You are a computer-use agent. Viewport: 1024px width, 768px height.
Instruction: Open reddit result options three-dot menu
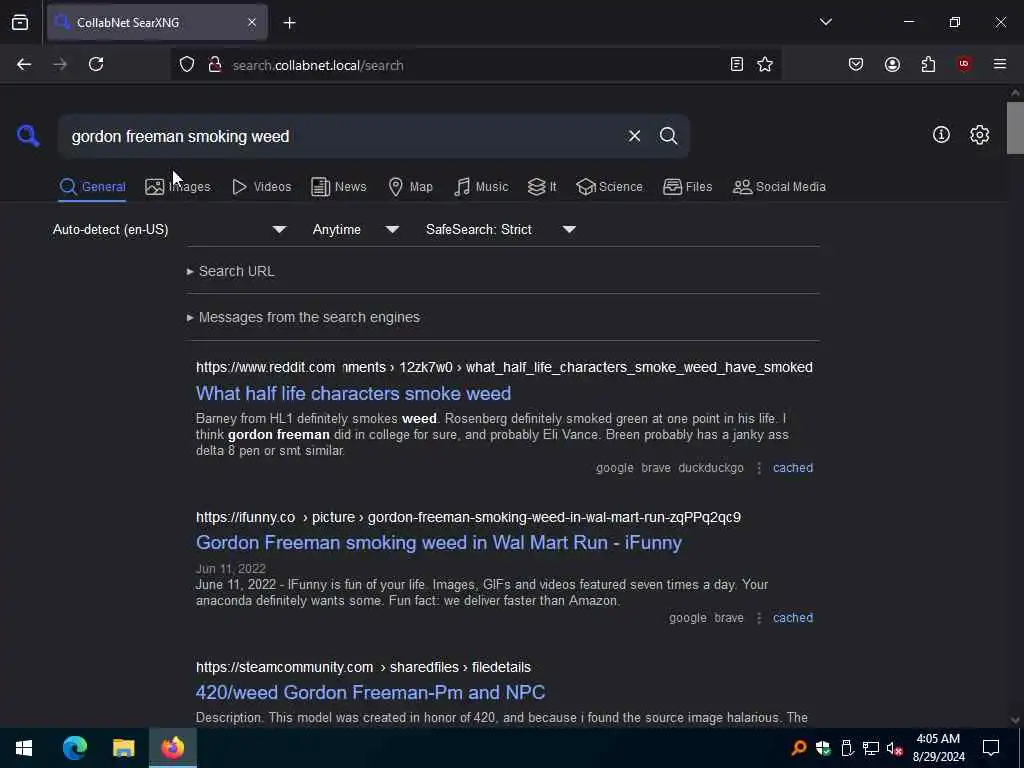click(x=759, y=468)
